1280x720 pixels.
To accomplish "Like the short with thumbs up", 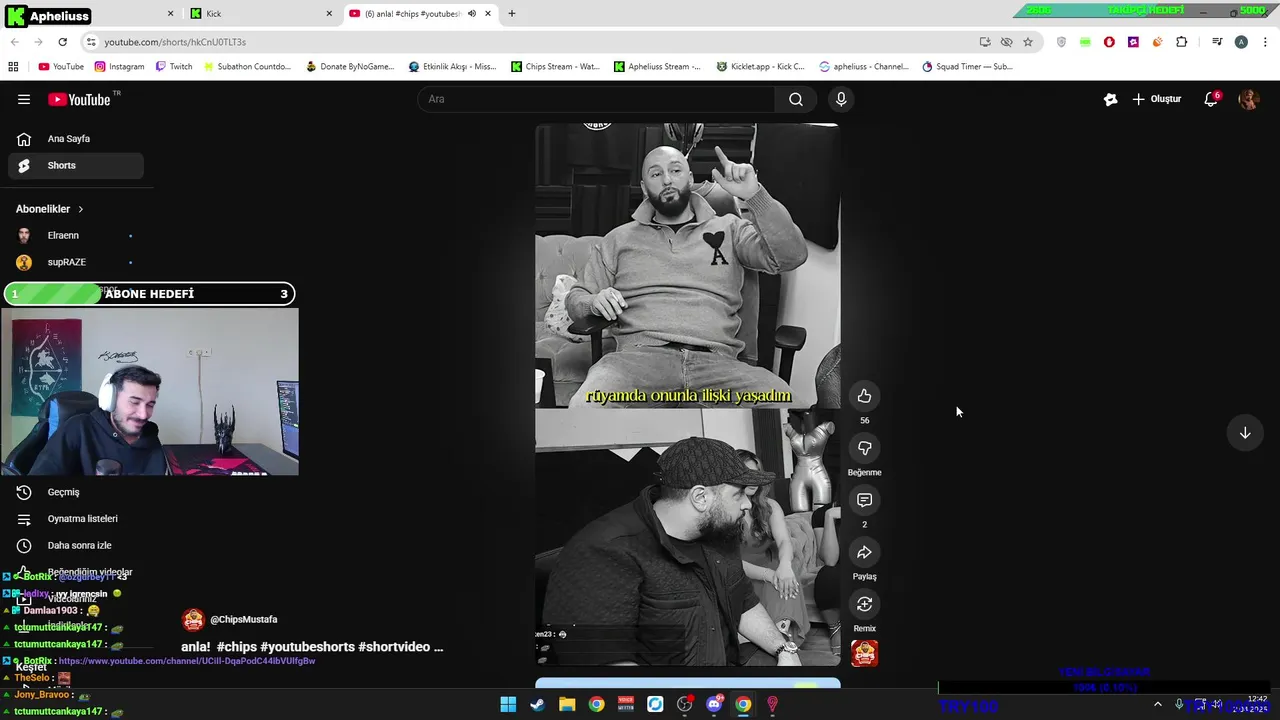I will click(x=865, y=396).
